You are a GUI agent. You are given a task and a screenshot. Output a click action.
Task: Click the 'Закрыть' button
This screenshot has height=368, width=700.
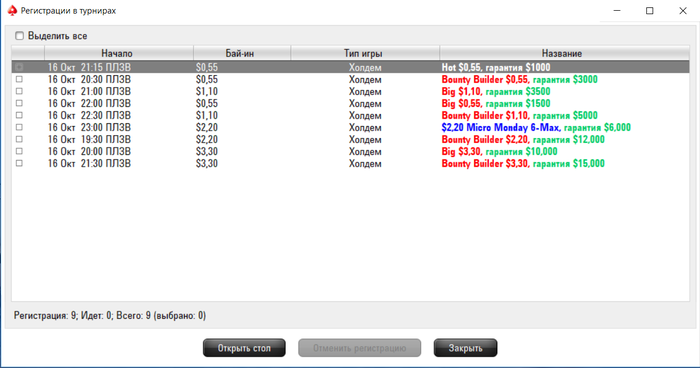pyautogui.click(x=465, y=348)
